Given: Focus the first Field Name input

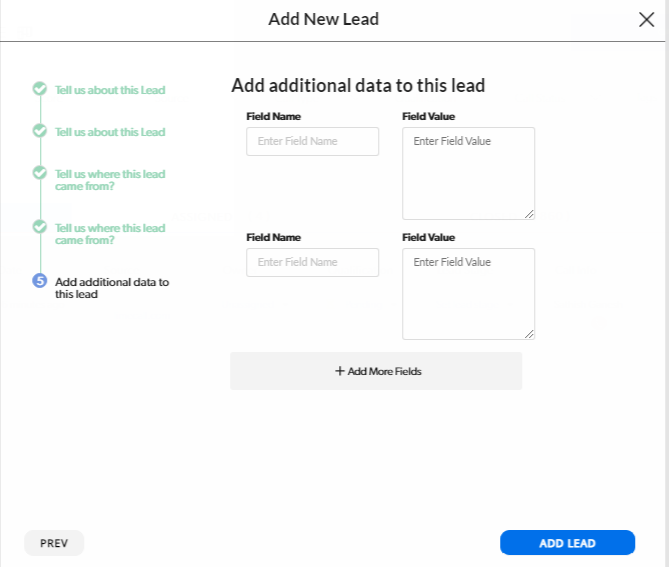Looking at the screenshot, I should [313, 142].
